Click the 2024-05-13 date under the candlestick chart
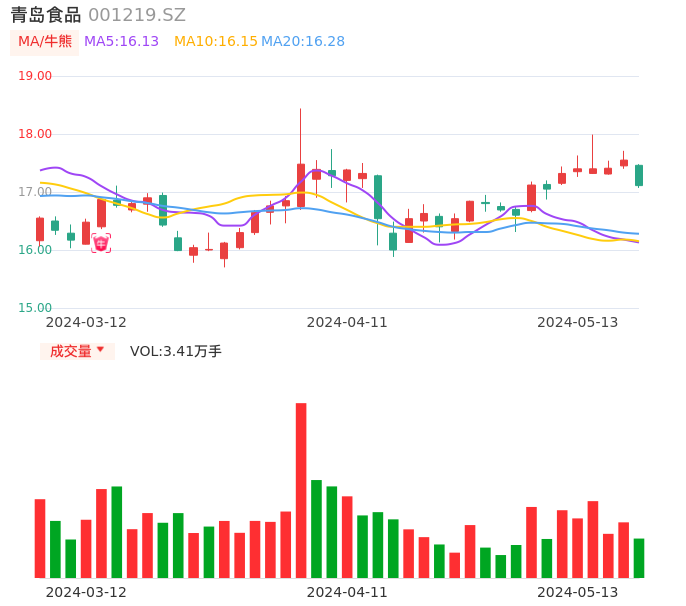This screenshot has height=606, width=686. coord(578,322)
